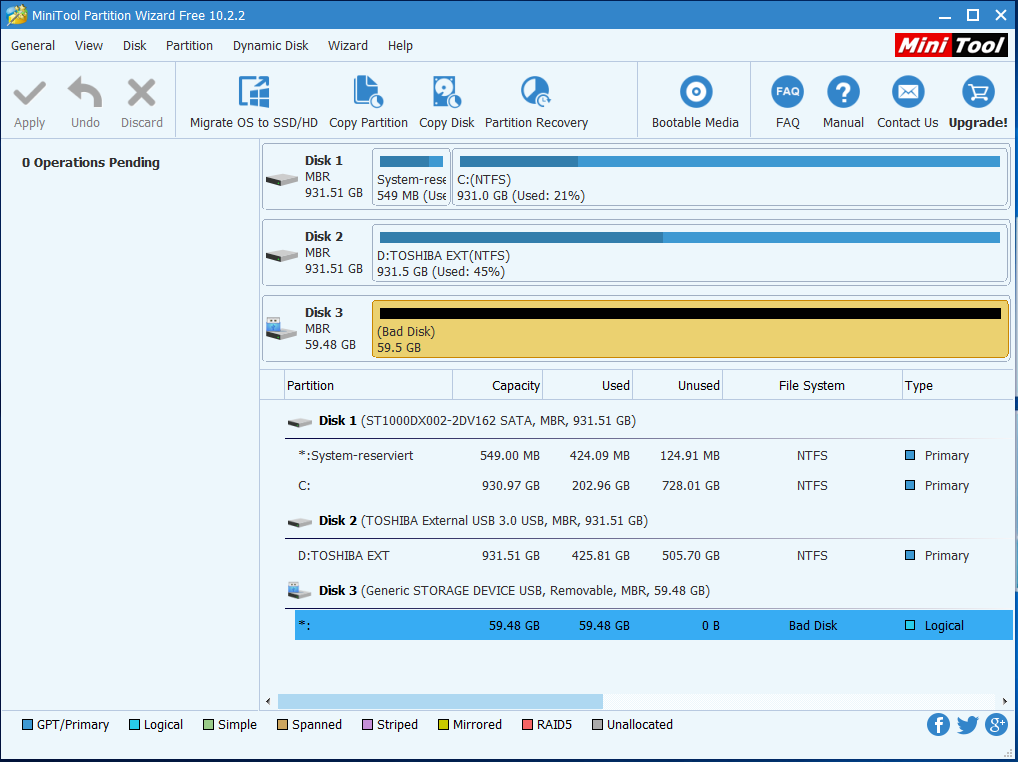Screen dimensions: 1018x762
Task: Click the Unallocated legend color box
Action: pyautogui.click(x=597, y=724)
